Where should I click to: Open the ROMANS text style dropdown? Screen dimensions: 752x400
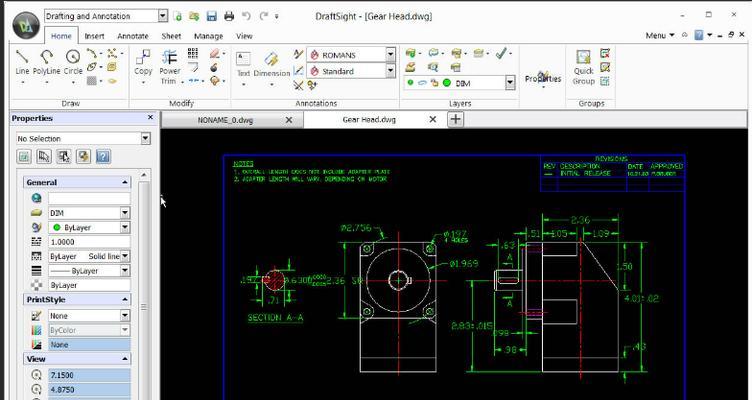(x=390, y=55)
